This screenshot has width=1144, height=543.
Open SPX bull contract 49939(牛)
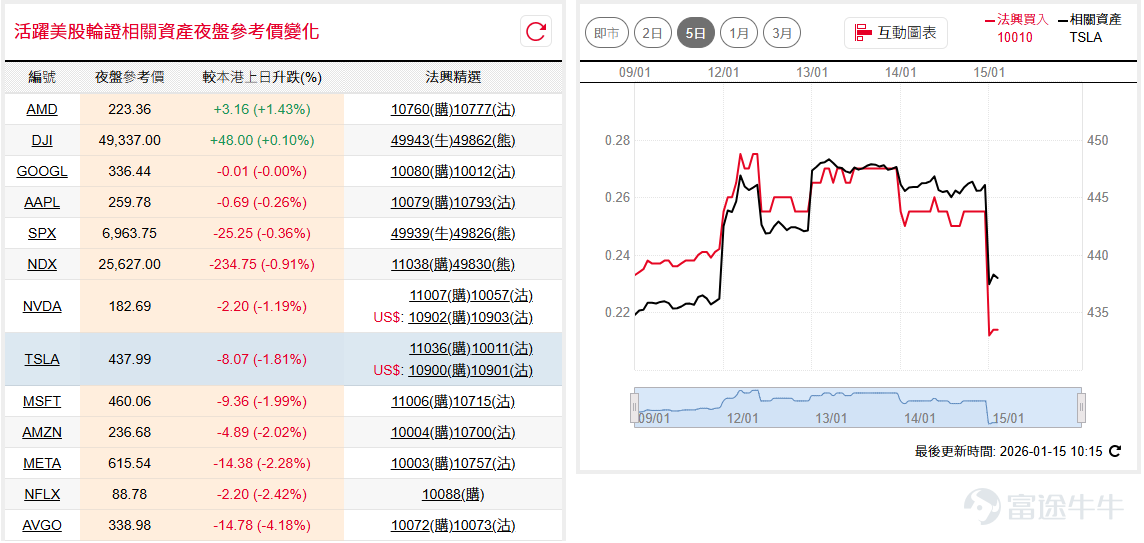click(422, 234)
